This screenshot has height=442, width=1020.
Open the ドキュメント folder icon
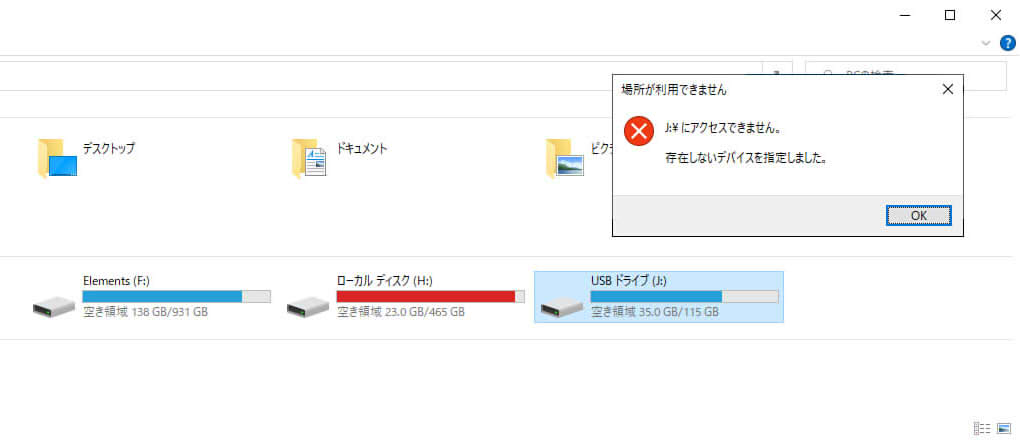click(x=309, y=158)
